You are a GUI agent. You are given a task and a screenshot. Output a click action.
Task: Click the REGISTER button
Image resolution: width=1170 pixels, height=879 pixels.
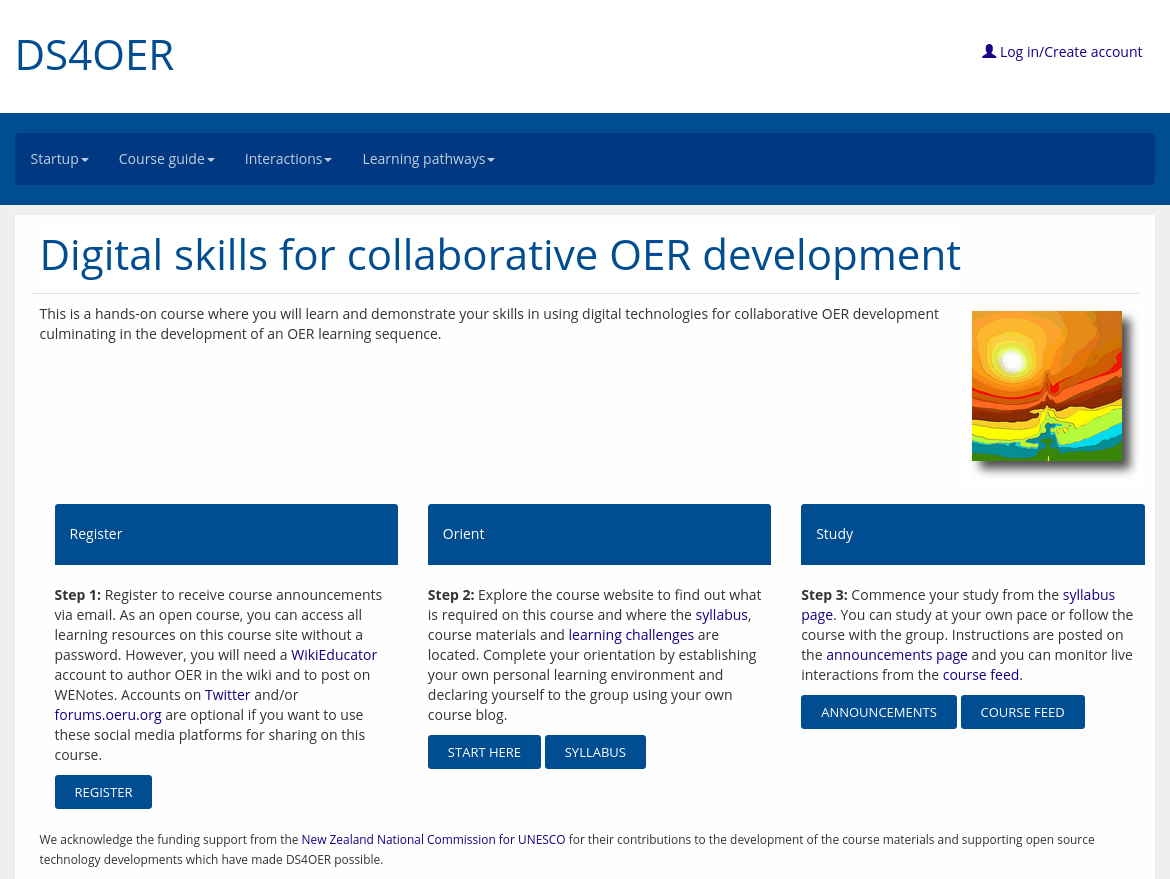(x=103, y=792)
